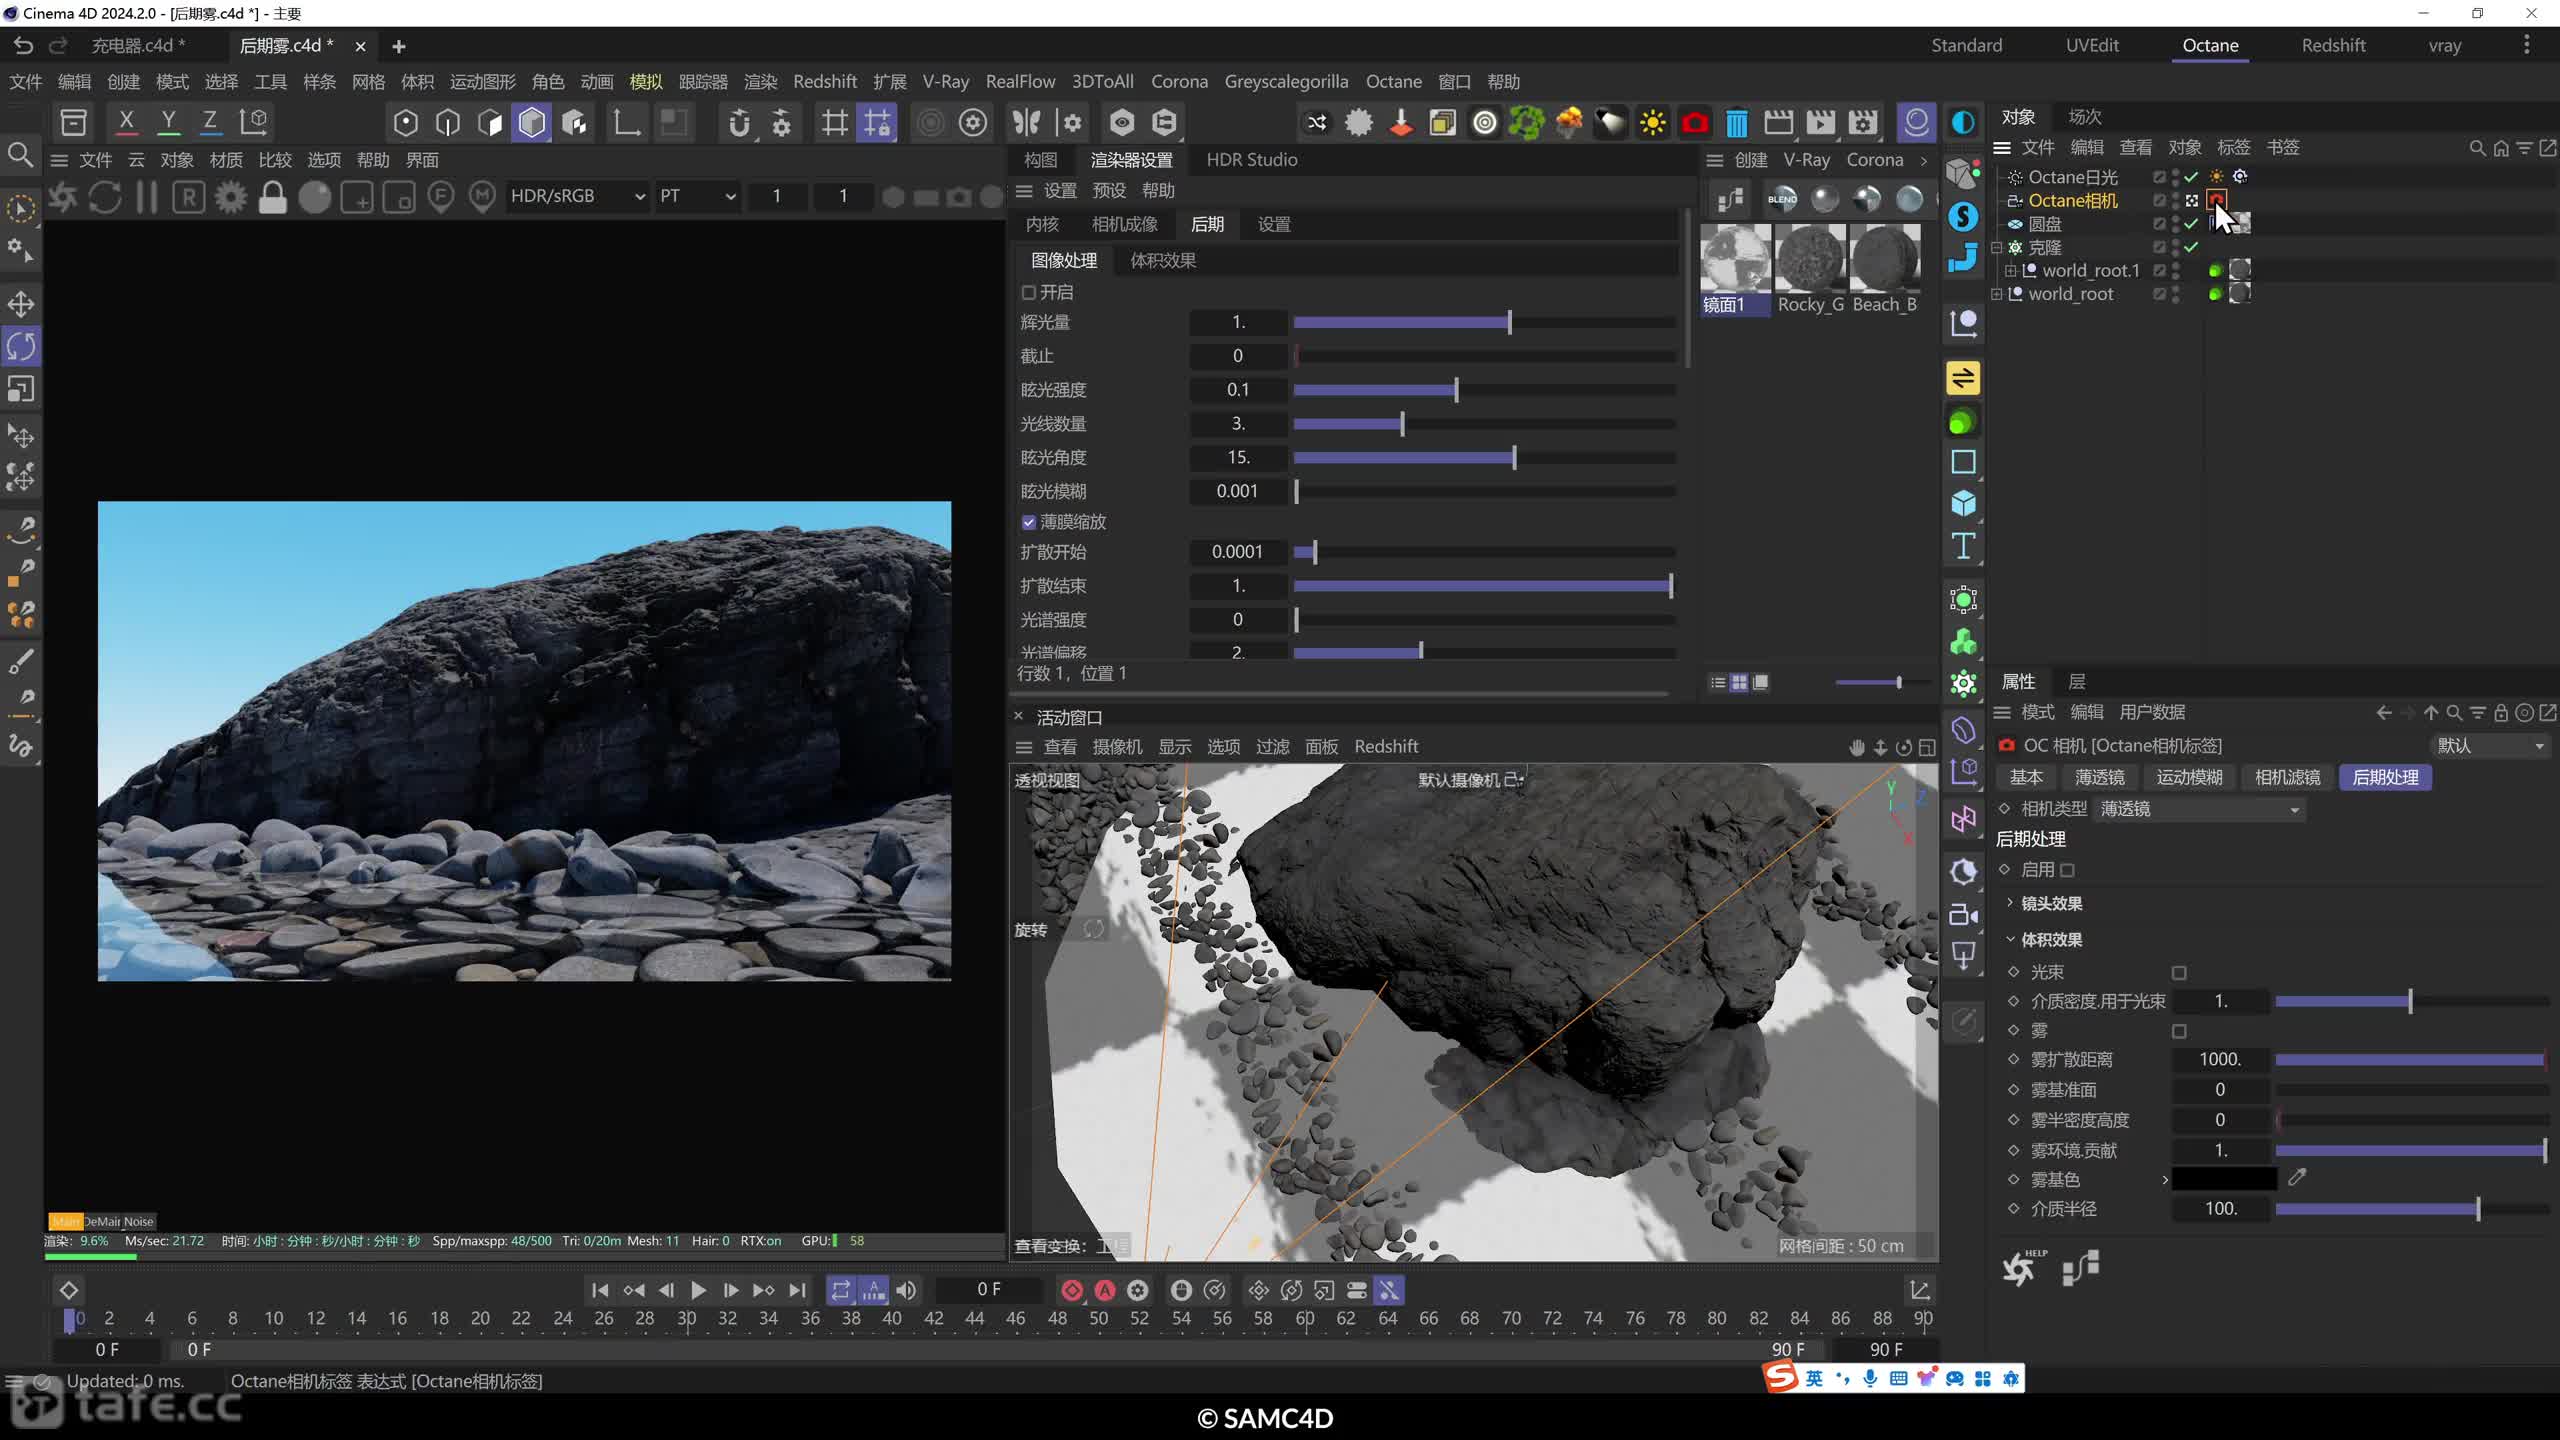This screenshot has width=2560, height=1440.
Task: Click the 薄透镜 button in attributes
Action: tap(2099, 777)
